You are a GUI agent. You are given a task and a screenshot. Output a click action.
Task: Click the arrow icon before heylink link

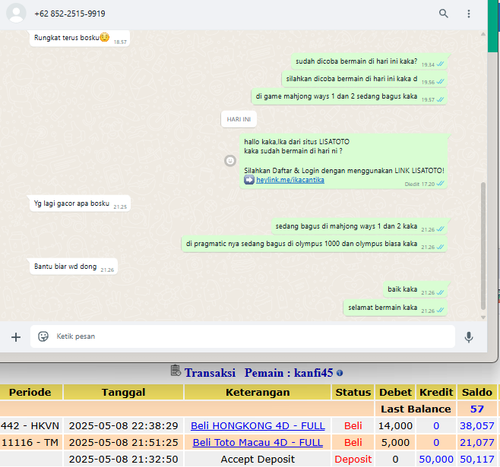249,180
